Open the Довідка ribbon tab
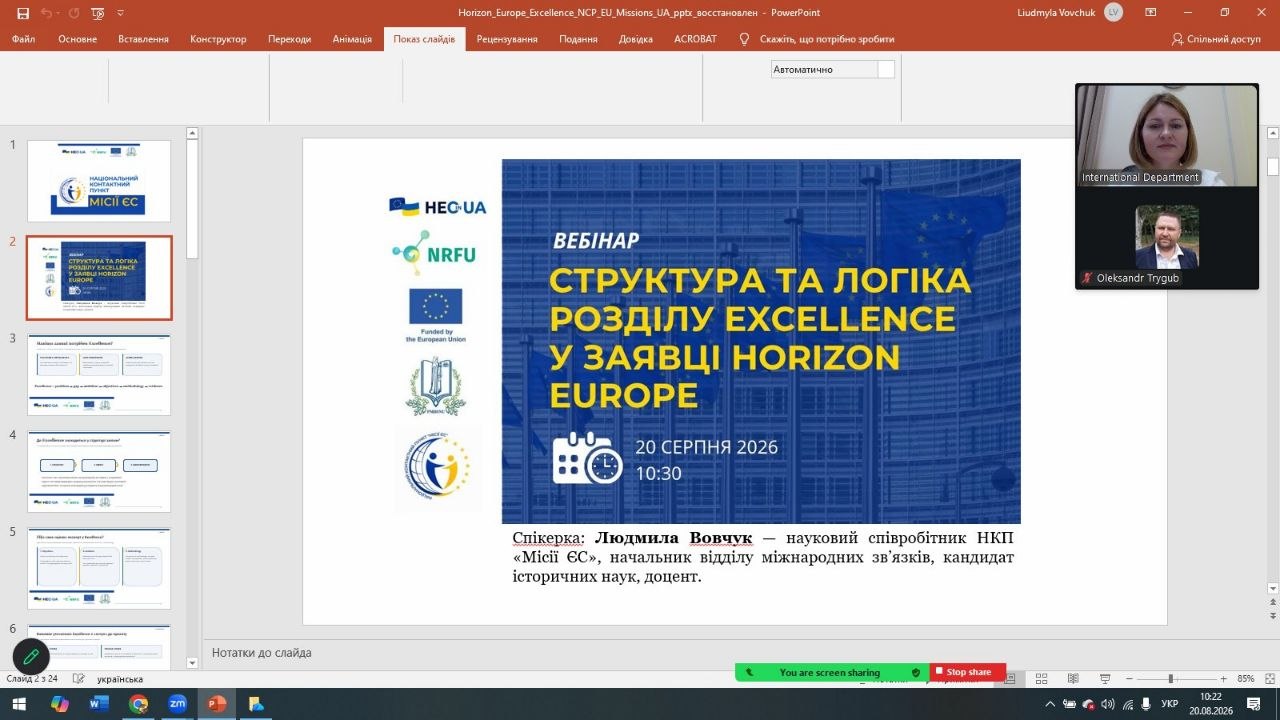 (636, 39)
